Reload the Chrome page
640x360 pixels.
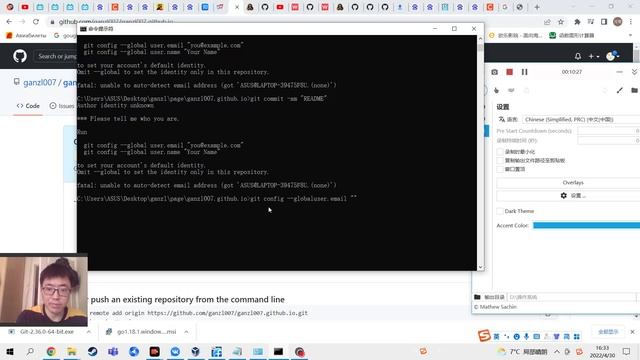[36, 22]
